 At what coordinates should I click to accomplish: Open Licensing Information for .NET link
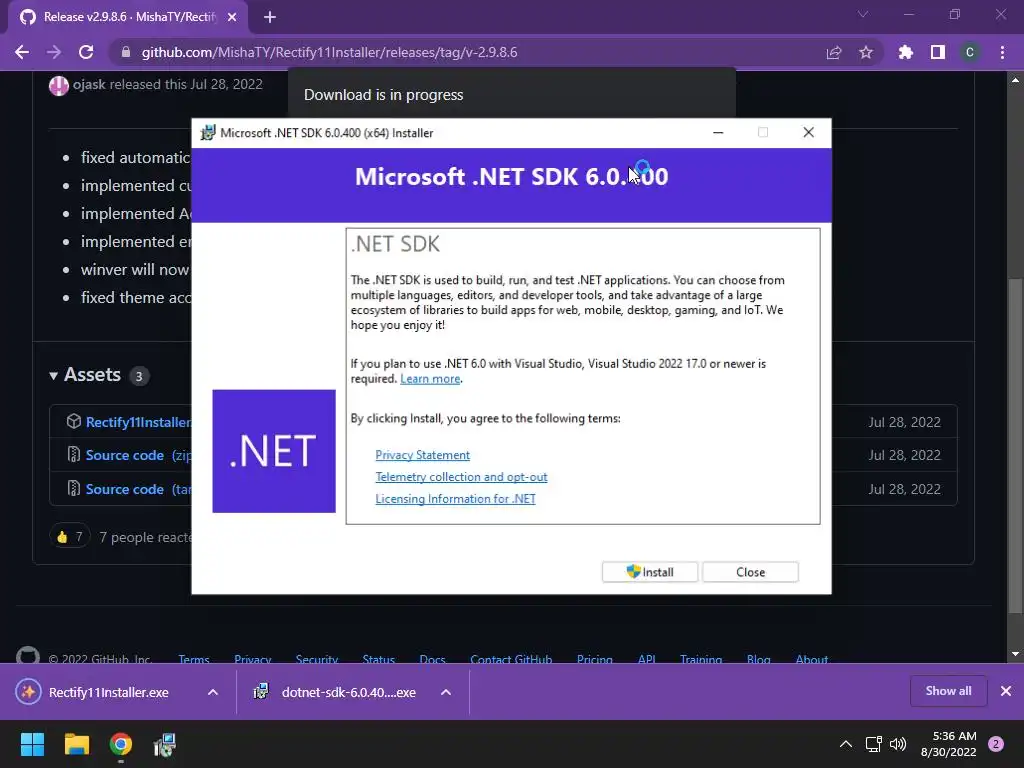tap(455, 499)
